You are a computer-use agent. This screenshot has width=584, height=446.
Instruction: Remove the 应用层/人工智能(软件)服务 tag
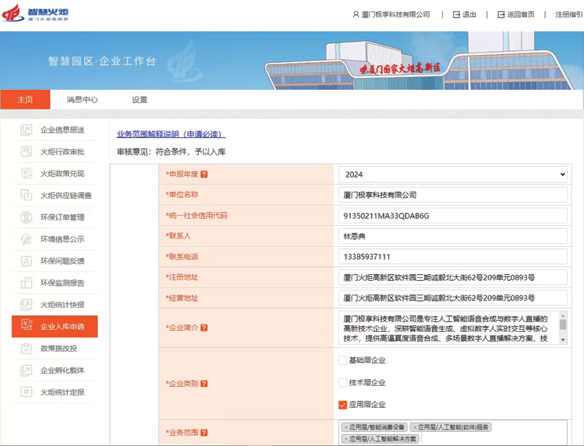(x=415, y=427)
